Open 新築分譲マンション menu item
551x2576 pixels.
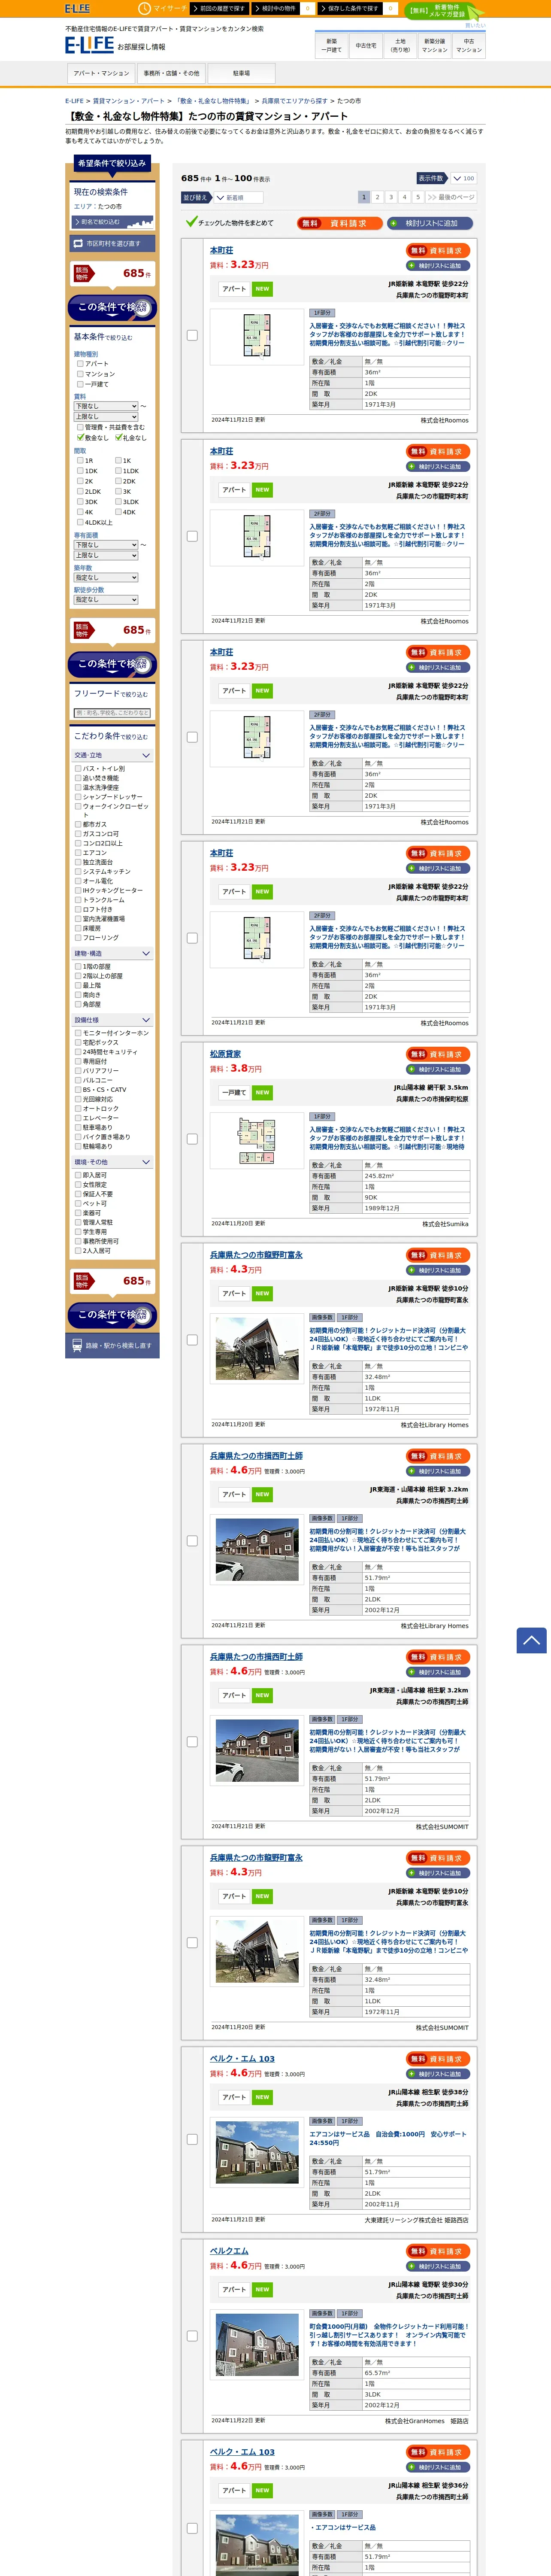pos(435,45)
